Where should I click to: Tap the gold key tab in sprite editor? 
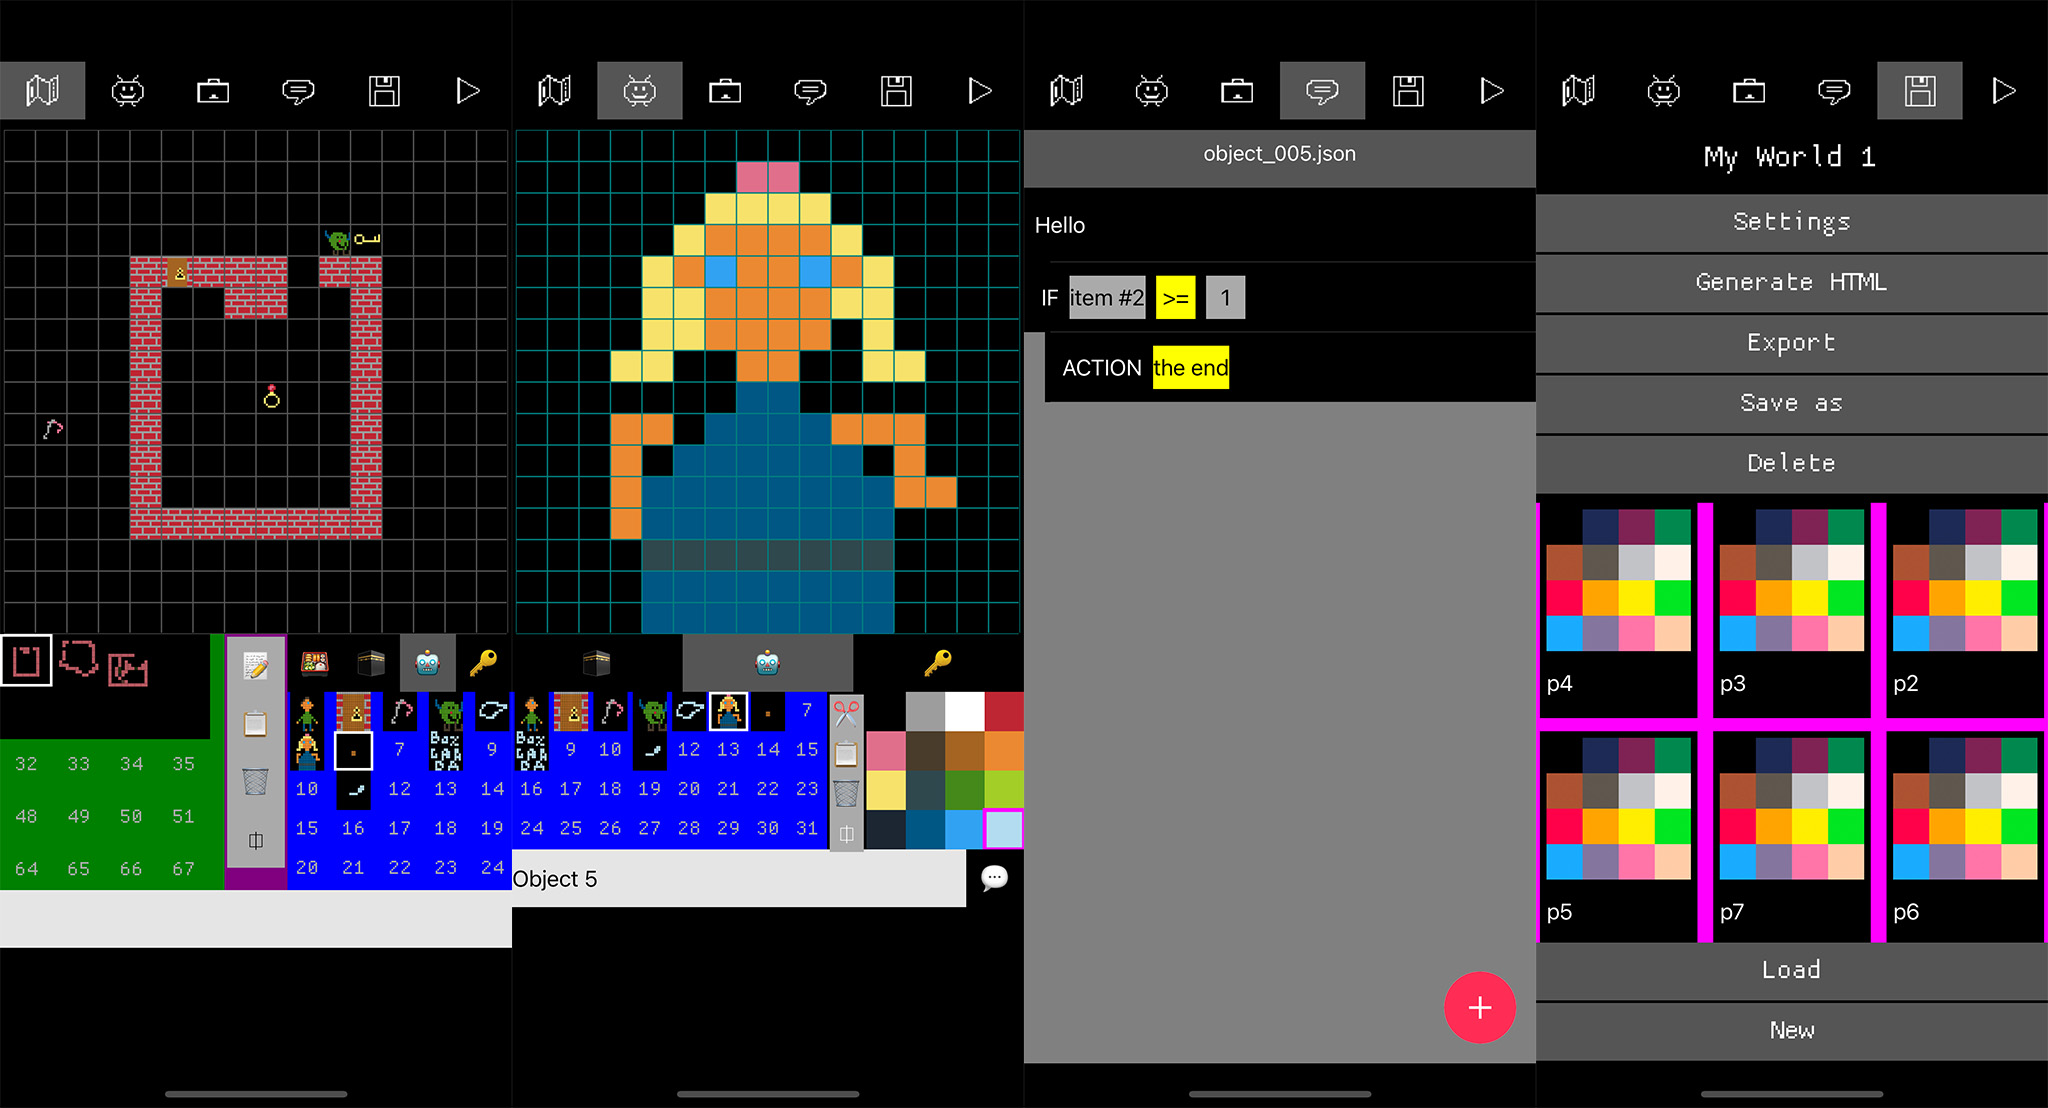pyautogui.click(x=938, y=662)
